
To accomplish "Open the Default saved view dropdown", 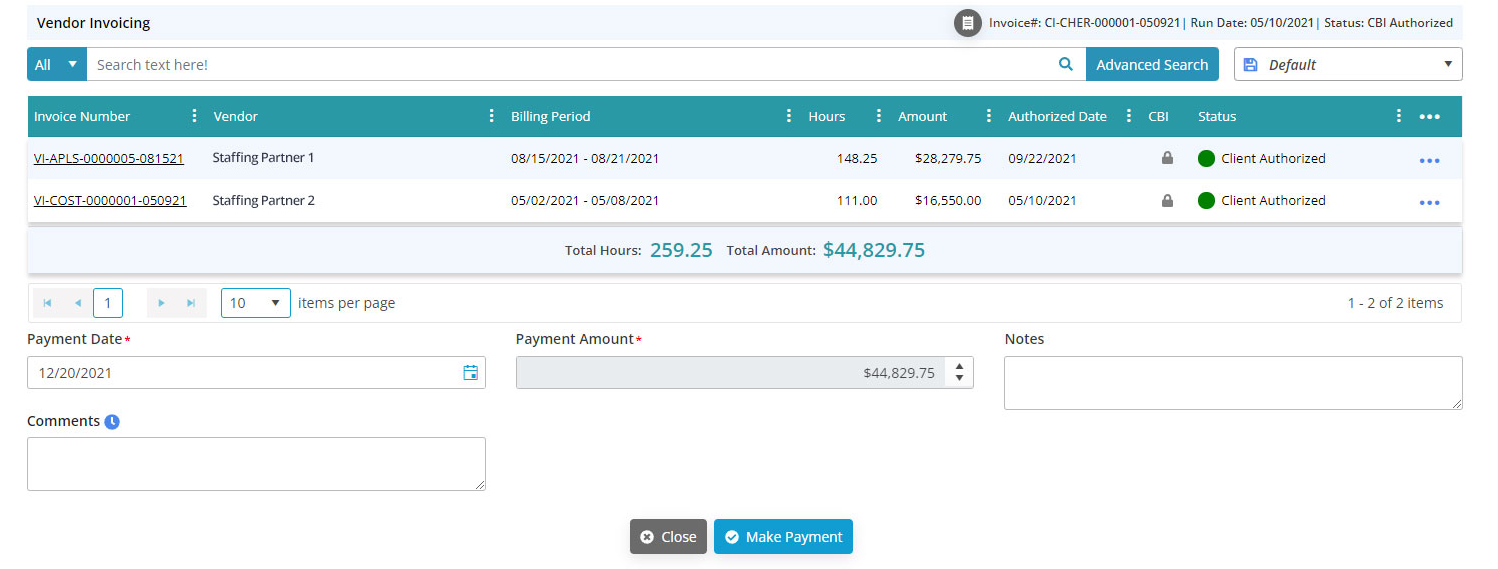I will tap(1347, 64).
